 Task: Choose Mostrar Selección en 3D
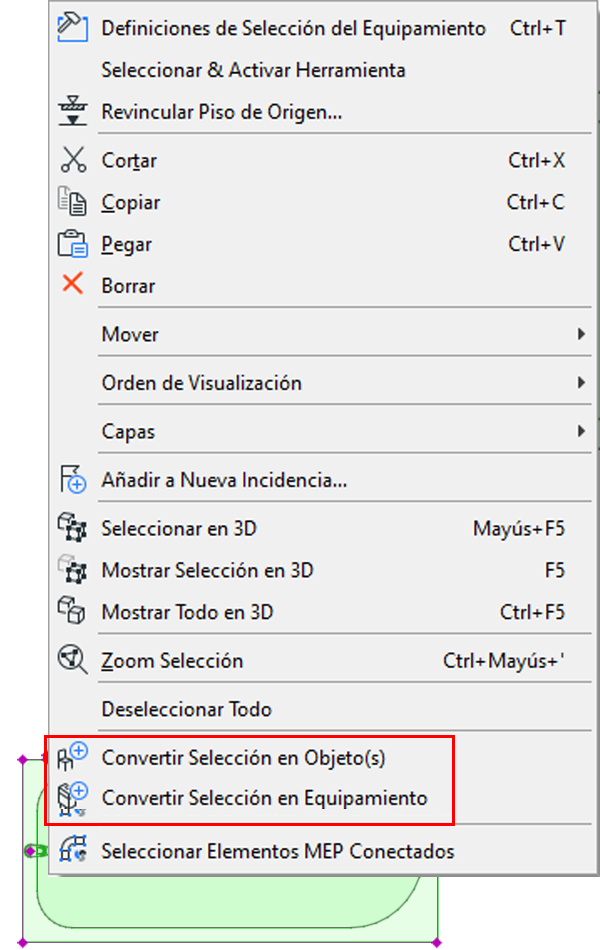click(207, 570)
